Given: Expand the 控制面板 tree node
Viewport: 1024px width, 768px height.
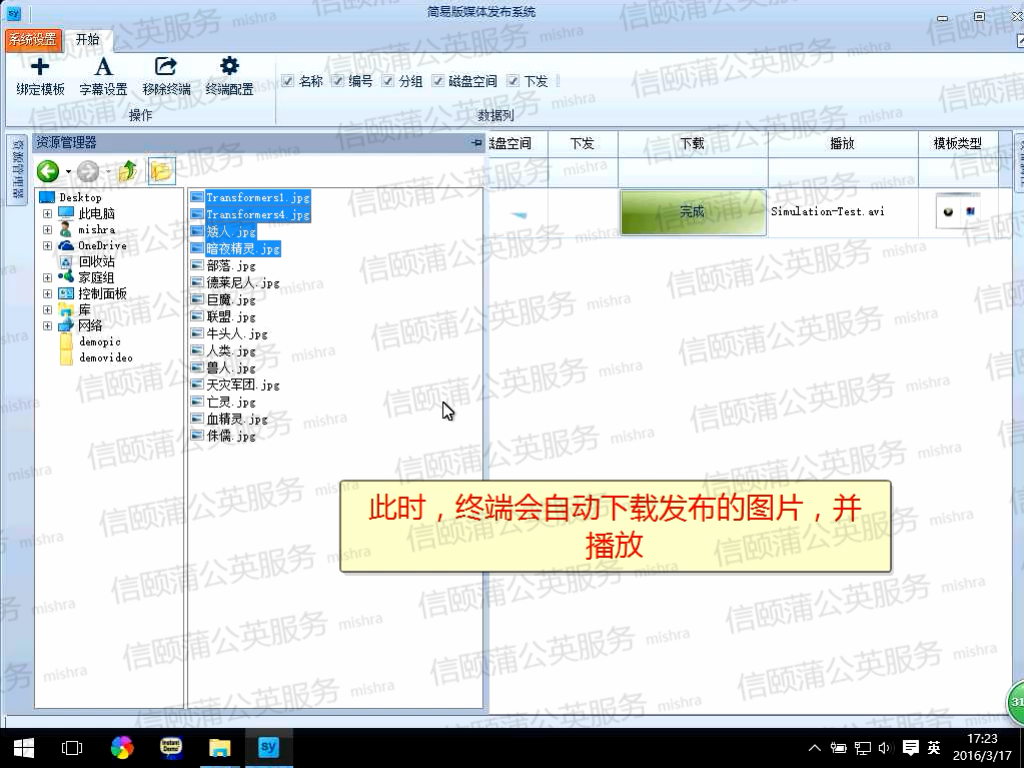Looking at the screenshot, I should 47,293.
